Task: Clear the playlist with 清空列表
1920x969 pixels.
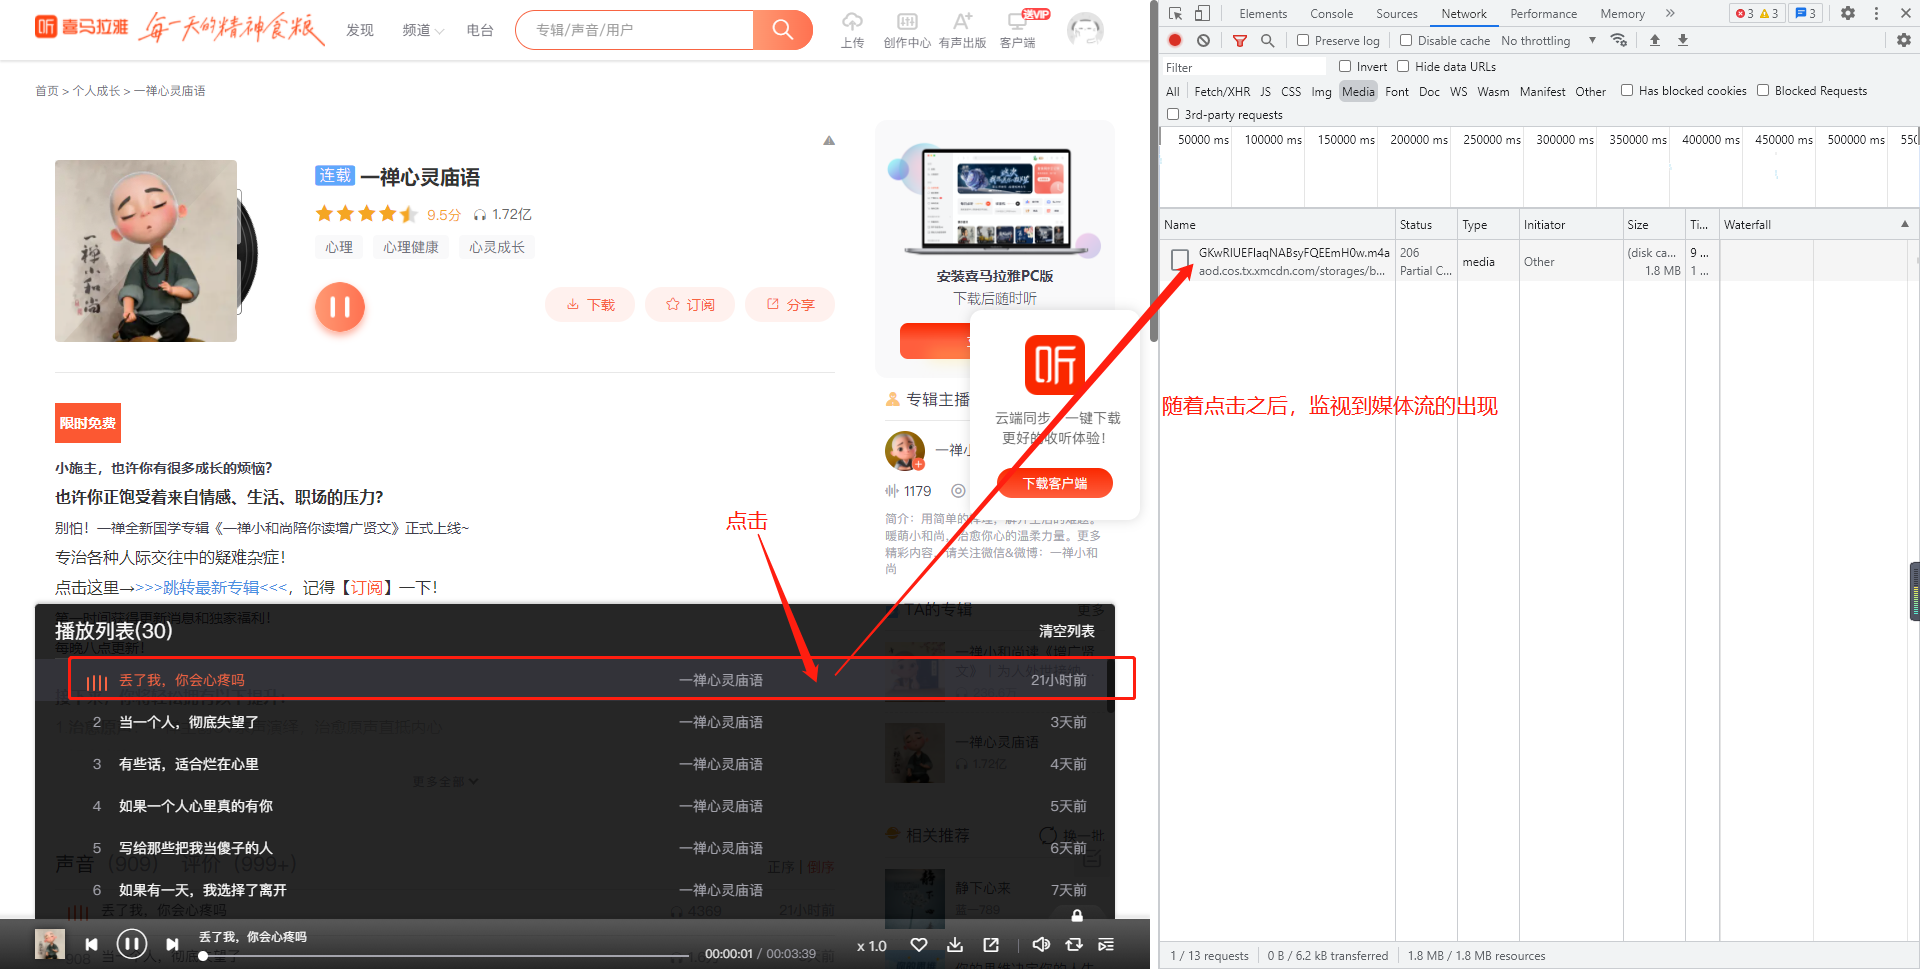Action: pyautogui.click(x=1066, y=631)
